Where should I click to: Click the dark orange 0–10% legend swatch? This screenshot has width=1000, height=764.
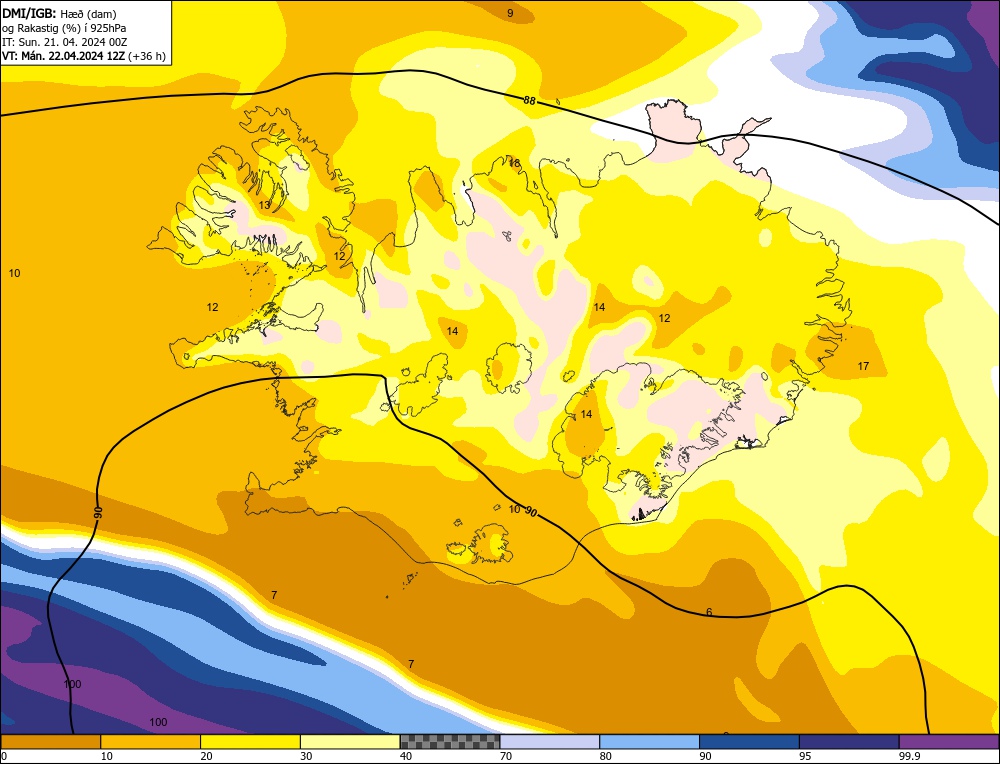[x=50, y=742]
